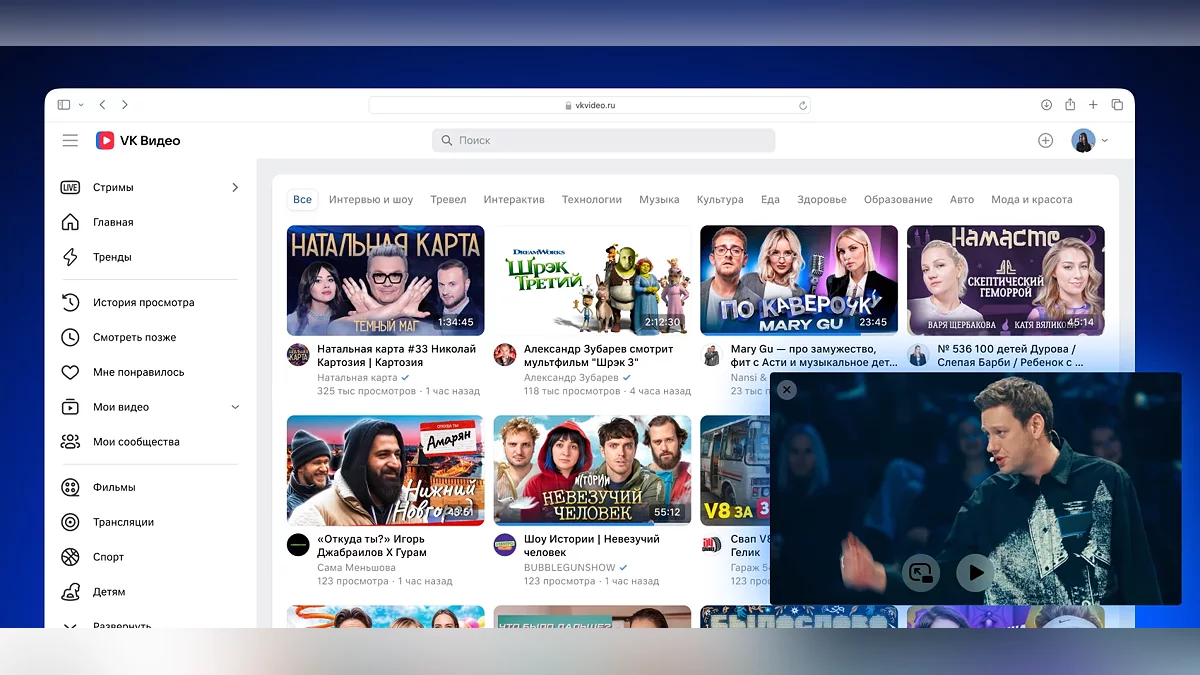Open the Намасте video thumbnail
1200x675 pixels.
tap(1006, 280)
